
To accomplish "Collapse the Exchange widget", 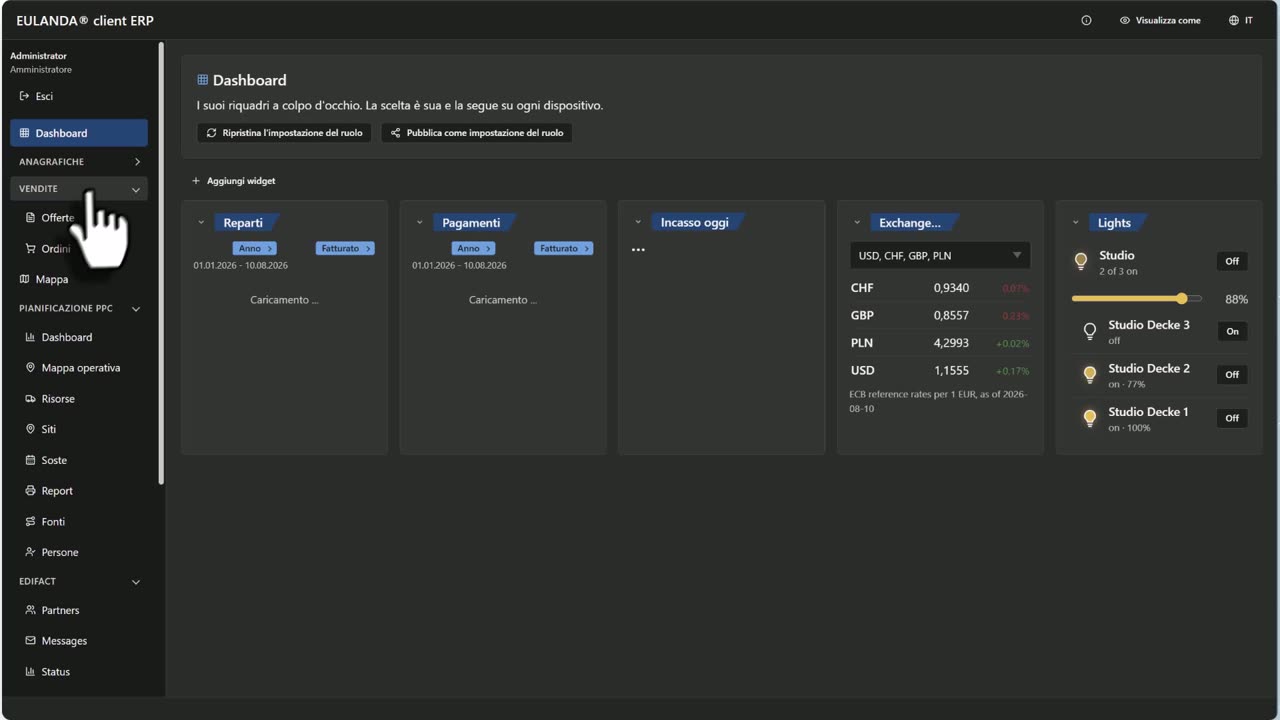I will [857, 223].
